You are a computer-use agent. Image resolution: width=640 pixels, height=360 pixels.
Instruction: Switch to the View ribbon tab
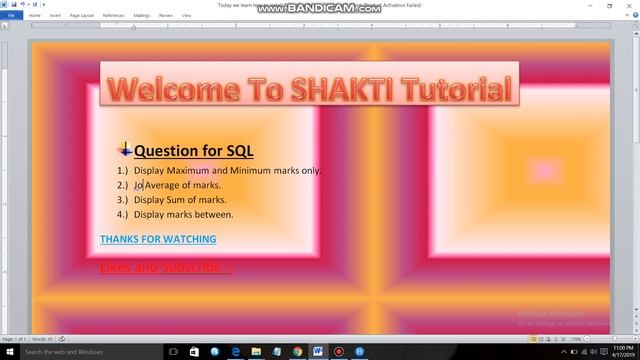click(x=187, y=16)
